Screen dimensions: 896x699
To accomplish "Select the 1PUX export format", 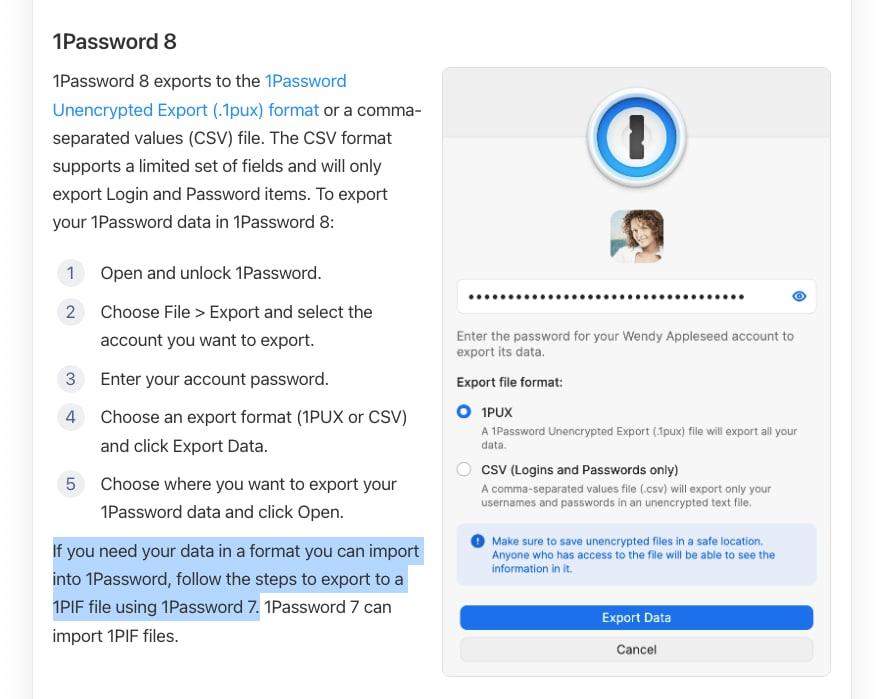I will tap(463, 411).
